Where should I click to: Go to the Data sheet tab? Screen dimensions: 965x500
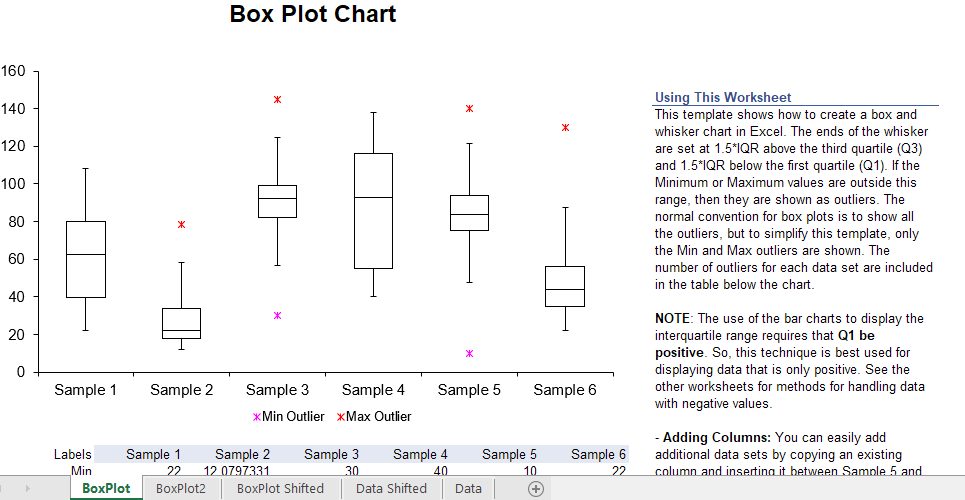[468, 489]
